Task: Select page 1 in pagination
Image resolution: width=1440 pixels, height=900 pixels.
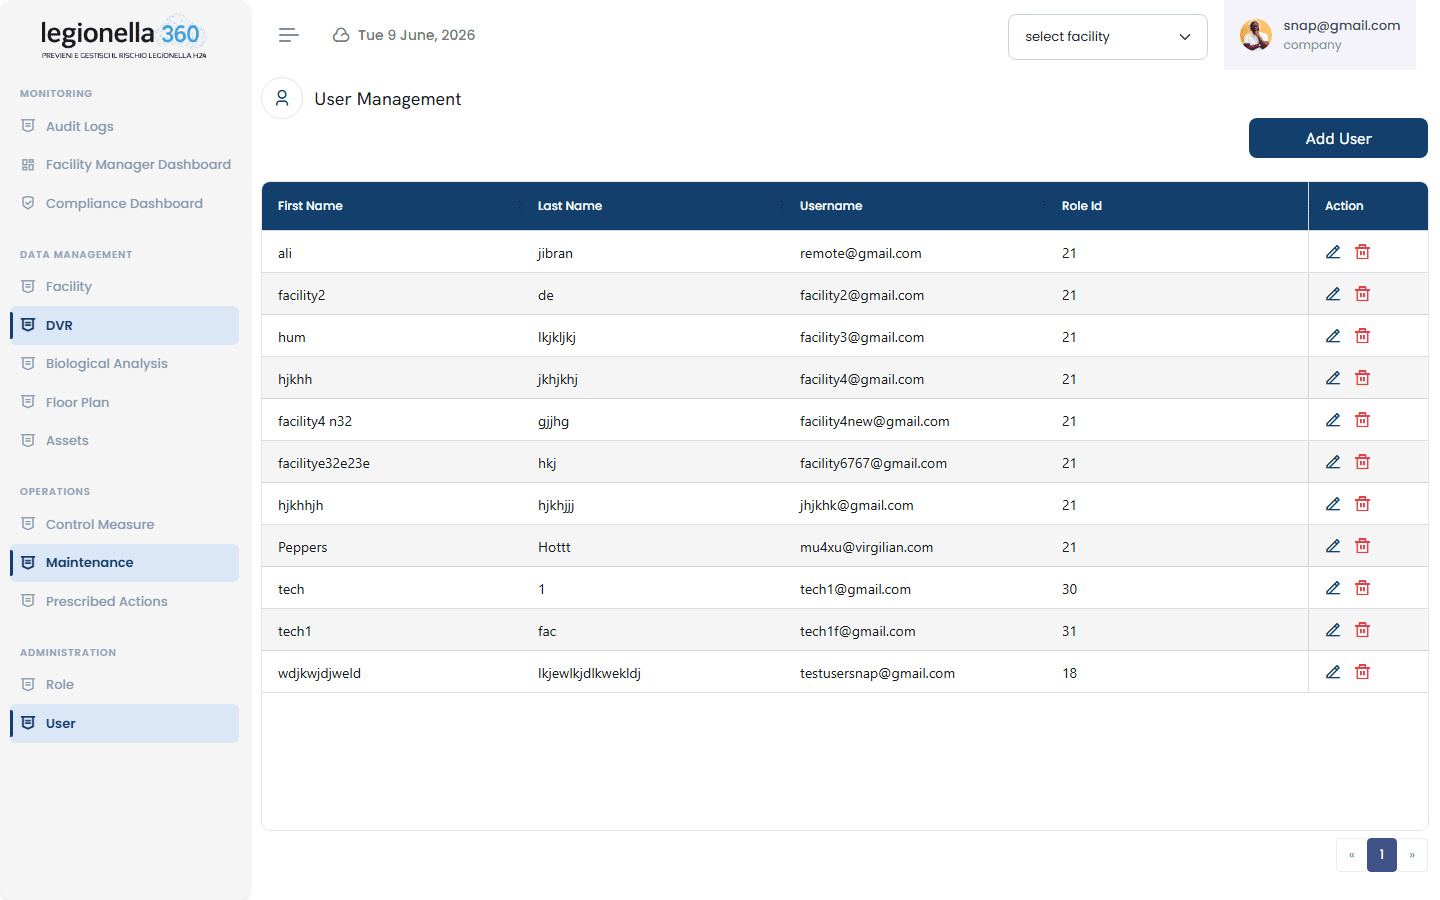Action: (1382, 855)
